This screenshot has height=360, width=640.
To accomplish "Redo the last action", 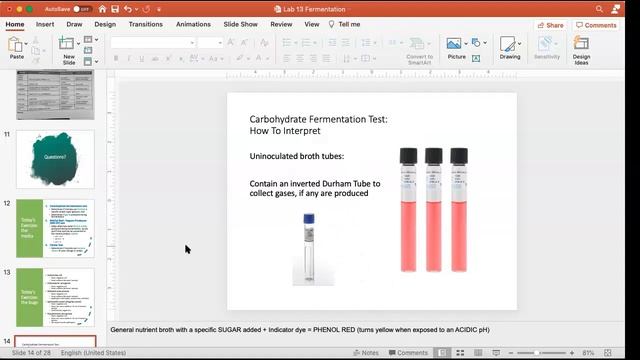I will [147, 9].
